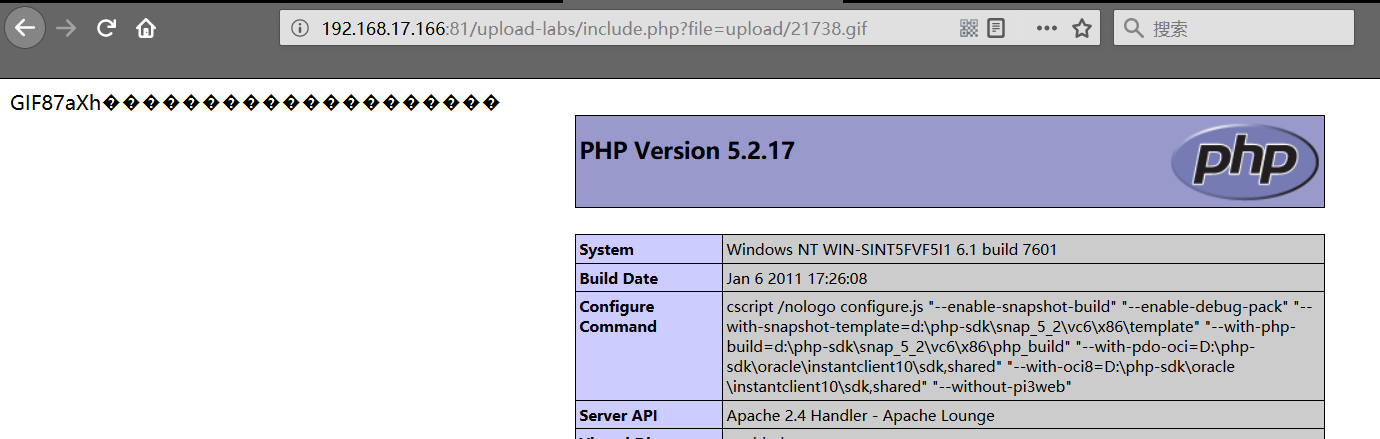Focus the 搜索 search field
Screen dimensions: 1380x439
(x=1240, y=28)
